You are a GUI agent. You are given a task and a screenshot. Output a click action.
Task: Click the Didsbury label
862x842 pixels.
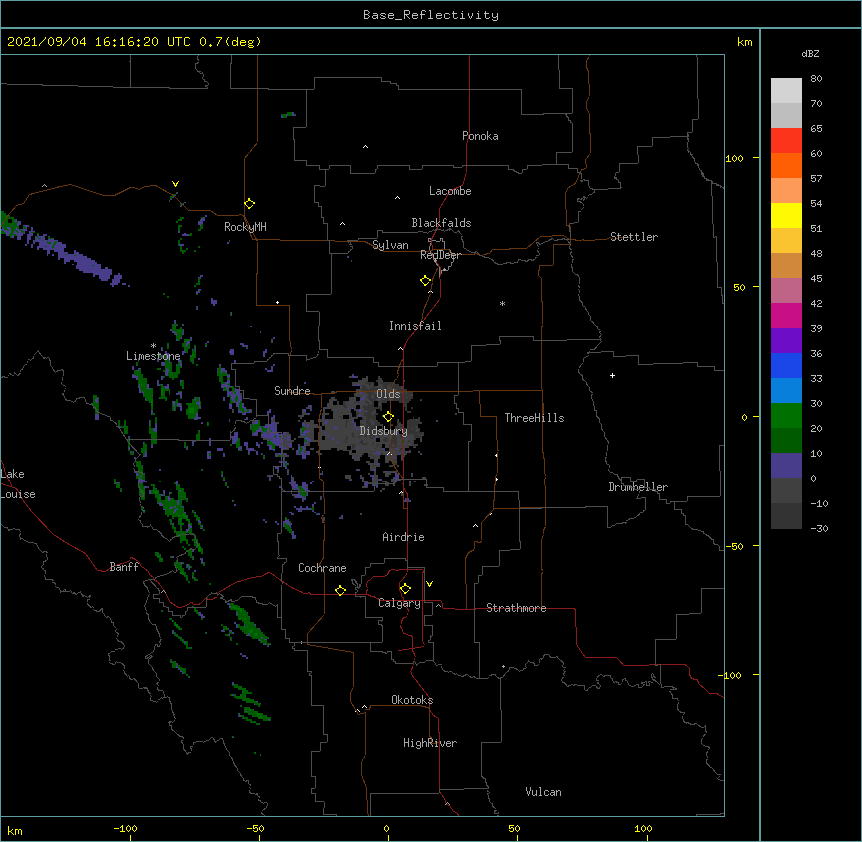[384, 431]
